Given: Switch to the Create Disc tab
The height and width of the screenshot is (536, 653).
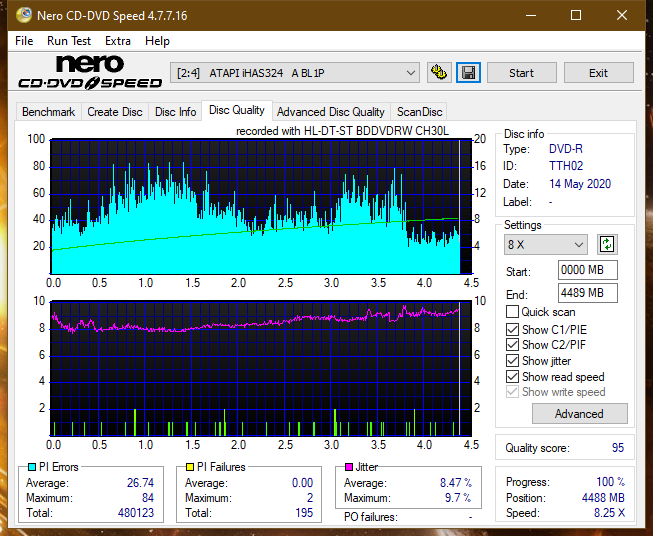Looking at the screenshot, I should pos(115,112).
